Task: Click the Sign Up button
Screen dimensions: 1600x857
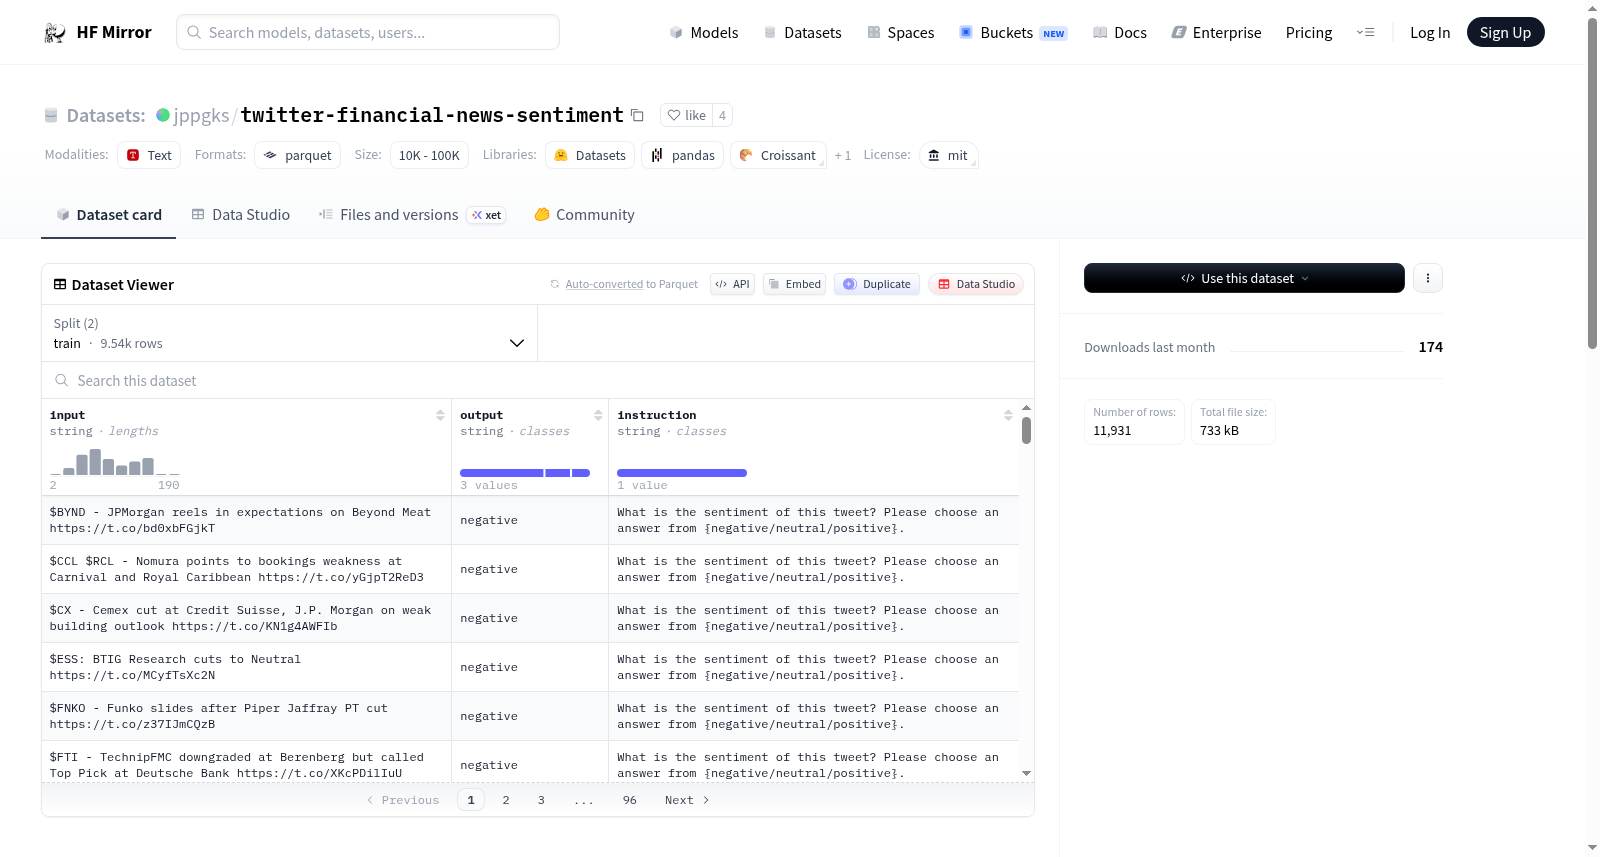Action: [1505, 32]
